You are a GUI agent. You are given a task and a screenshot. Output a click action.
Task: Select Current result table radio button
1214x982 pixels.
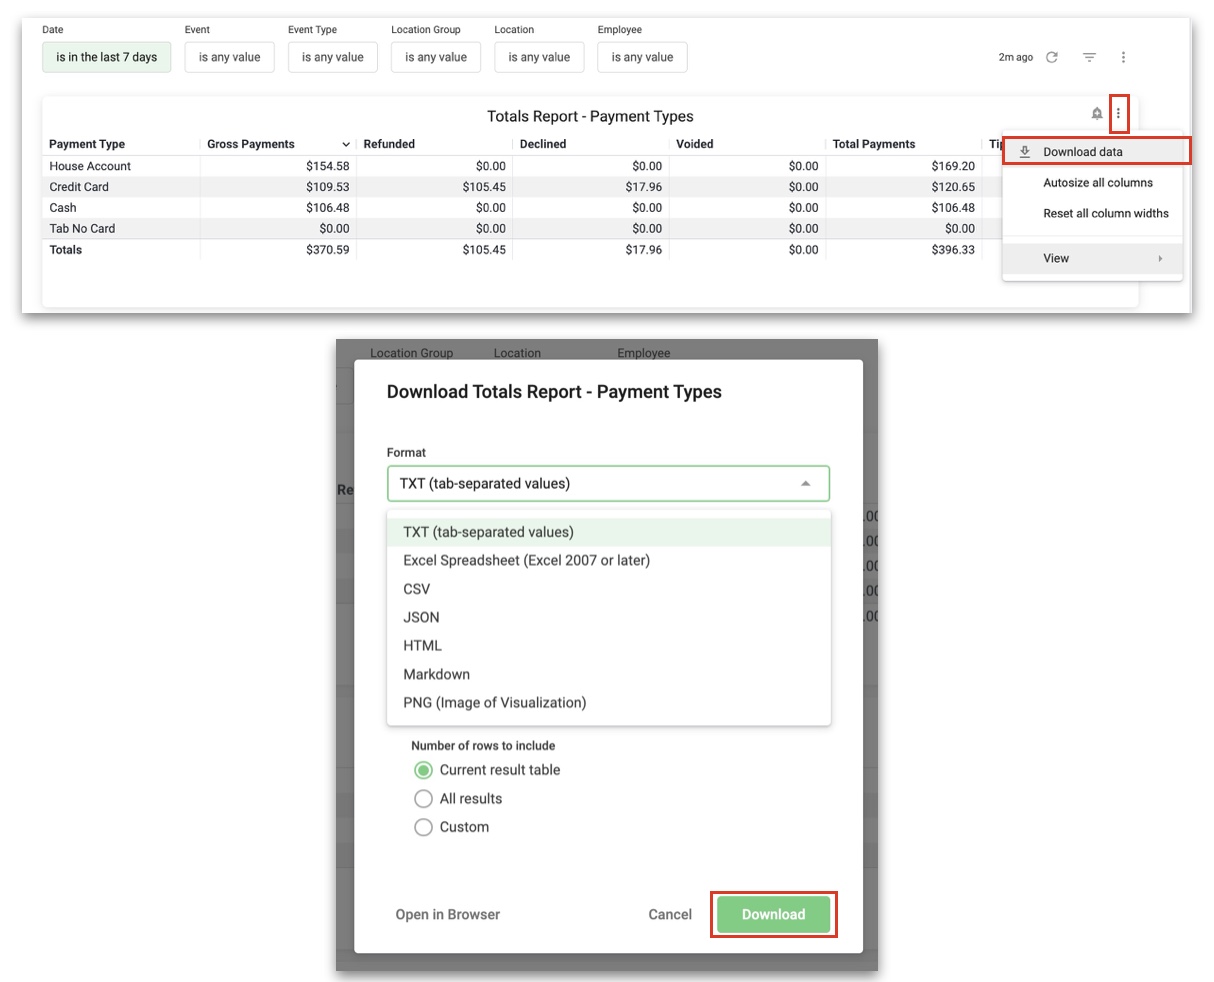(x=423, y=770)
